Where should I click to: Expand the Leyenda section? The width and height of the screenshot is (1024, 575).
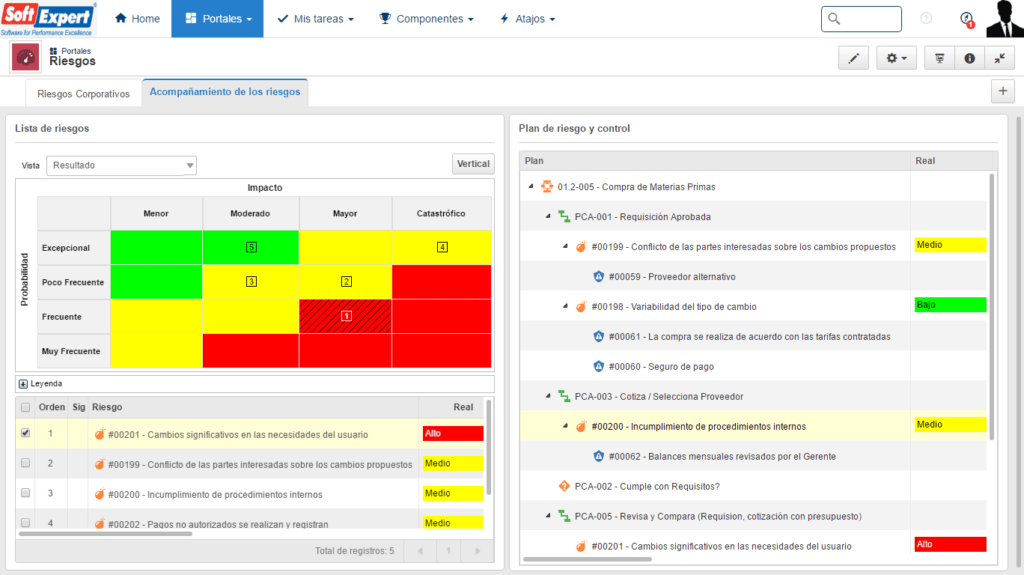point(23,384)
